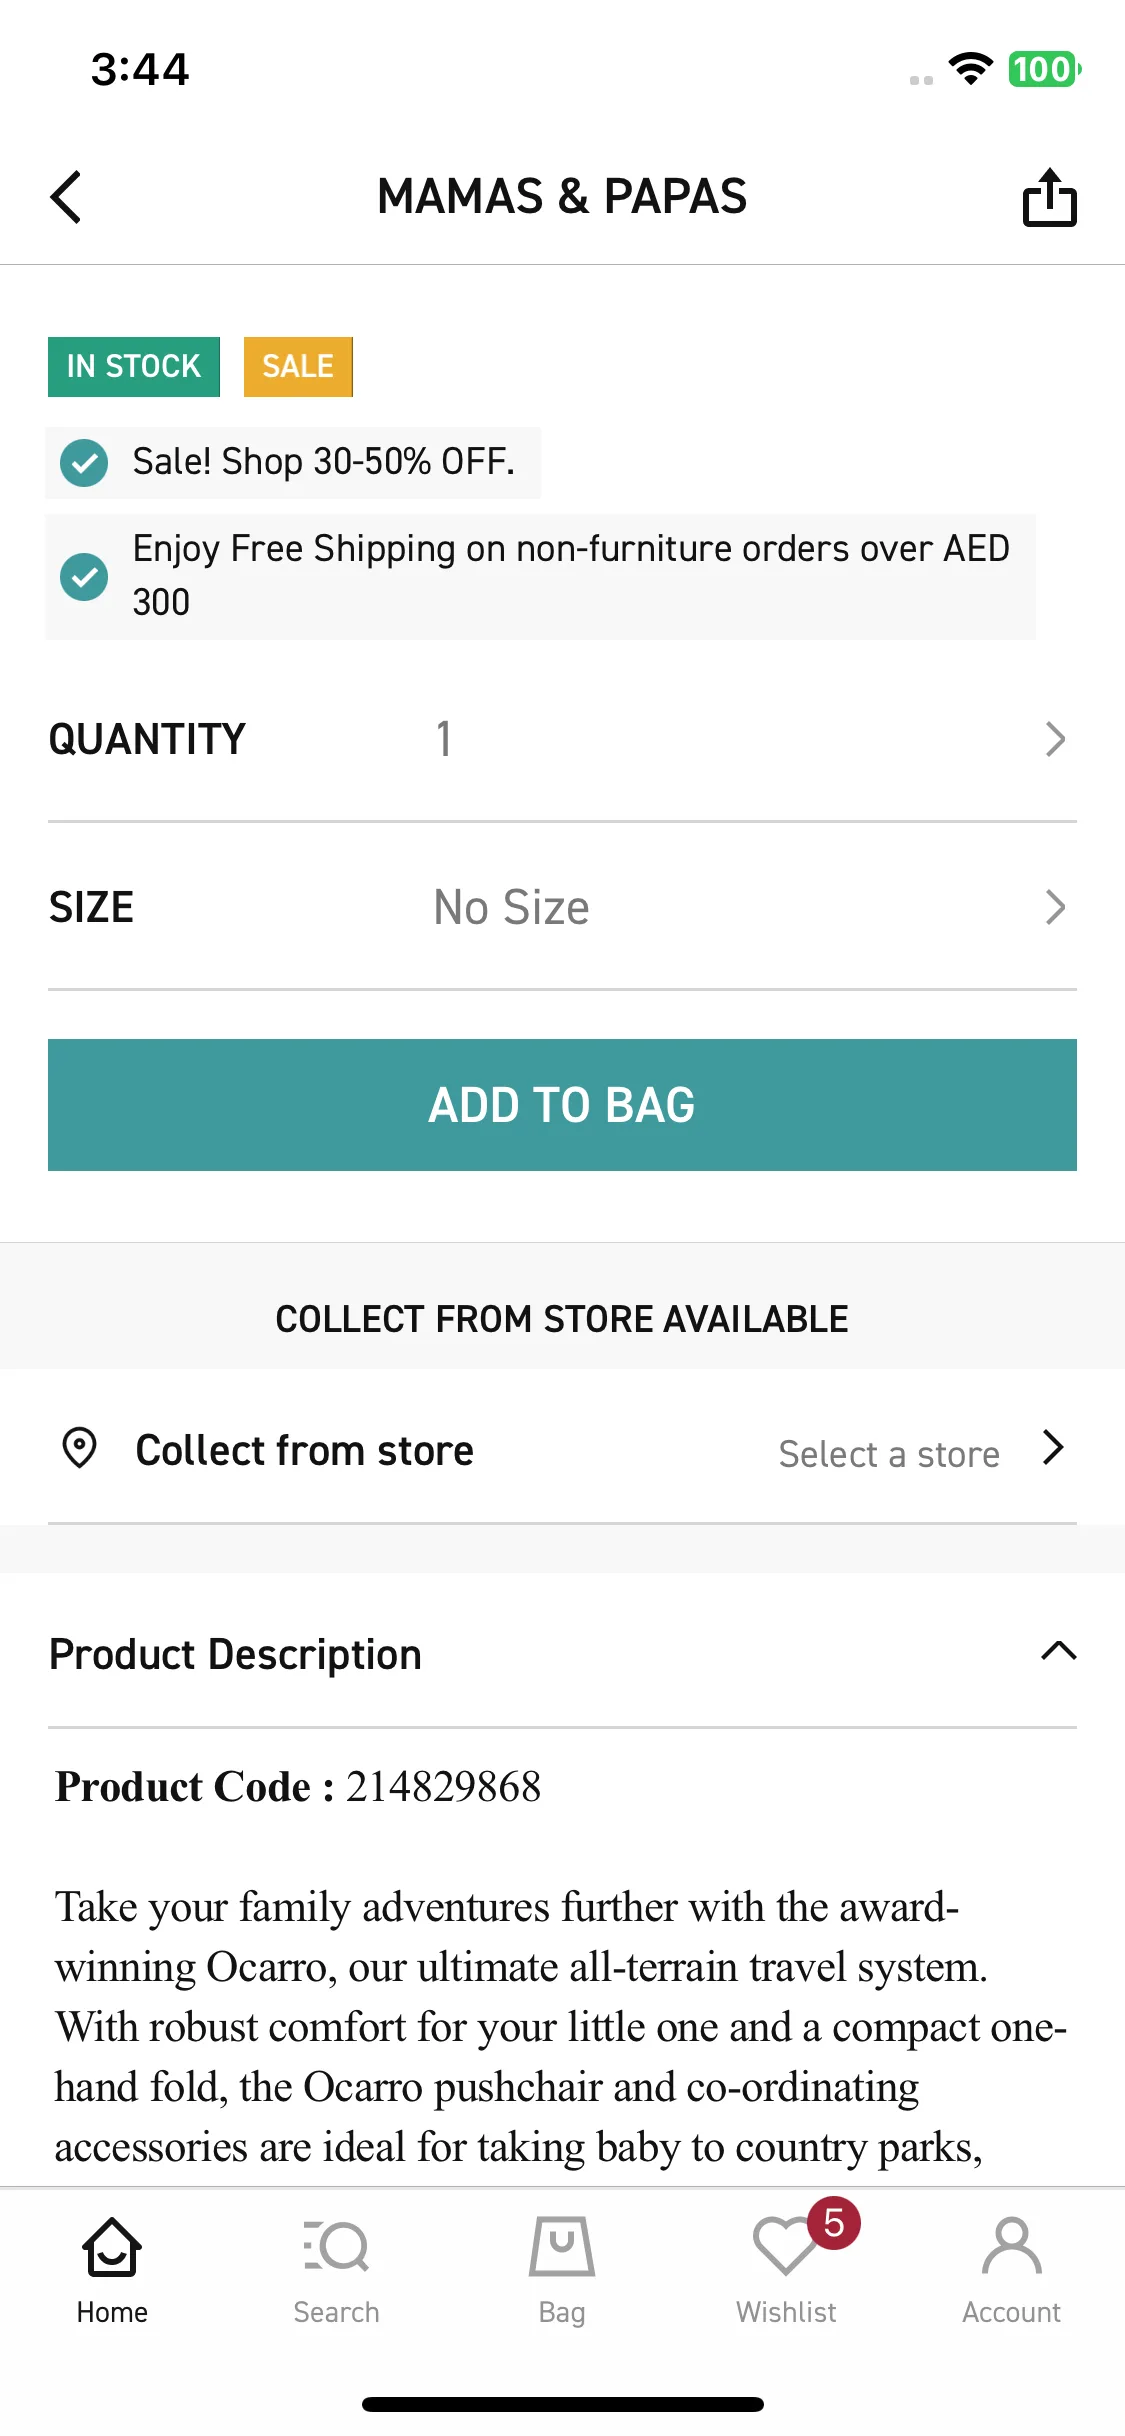Tap the yellow SALE badge
Screen dimensions: 1125x2436
point(298,367)
